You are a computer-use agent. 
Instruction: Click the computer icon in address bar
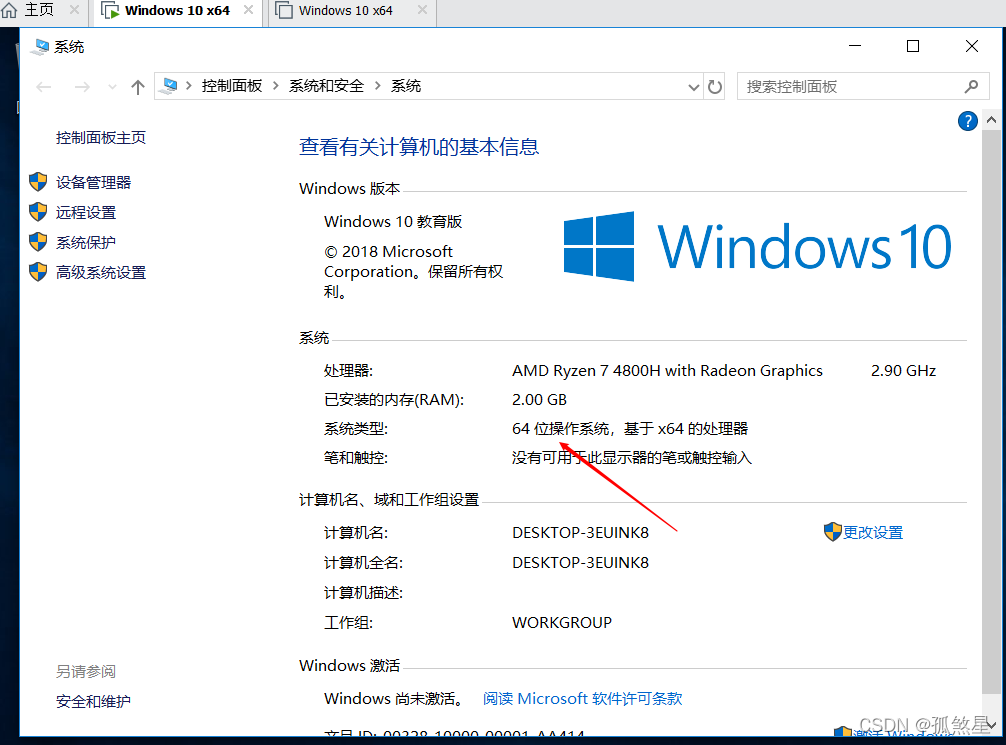pyautogui.click(x=168, y=86)
